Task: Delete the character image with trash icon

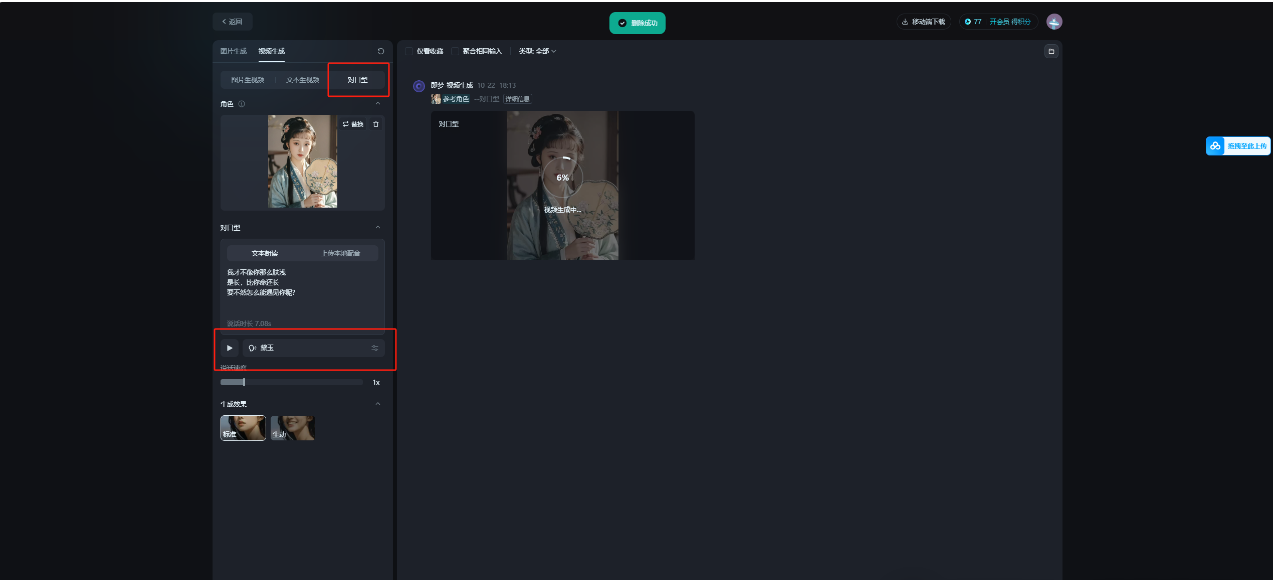Action: tap(376, 124)
